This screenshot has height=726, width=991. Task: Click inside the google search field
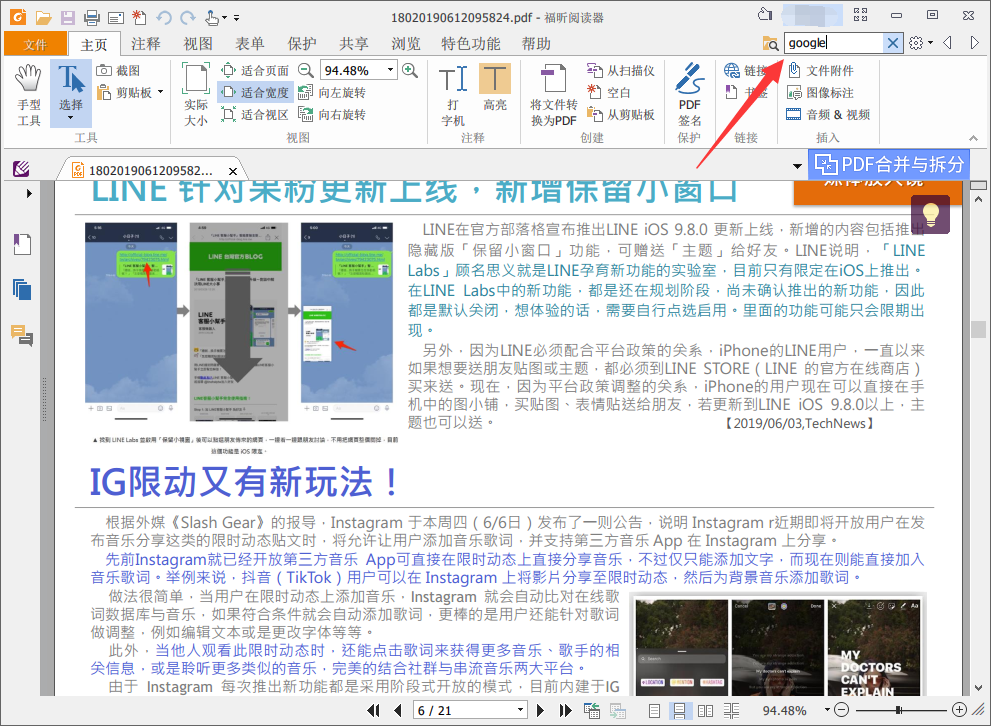pos(833,43)
